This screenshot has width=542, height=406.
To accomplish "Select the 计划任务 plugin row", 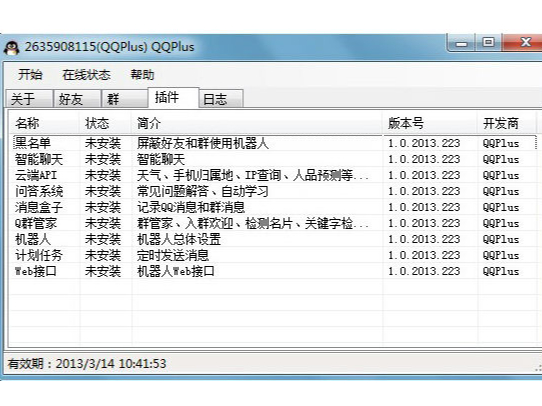I will pos(275,255).
